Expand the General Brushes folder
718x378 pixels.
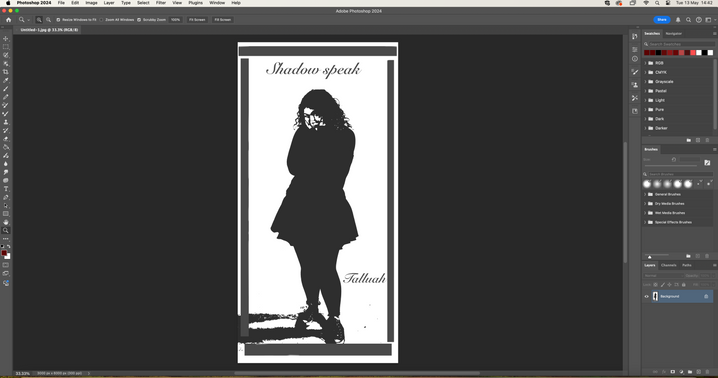pyautogui.click(x=646, y=194)
